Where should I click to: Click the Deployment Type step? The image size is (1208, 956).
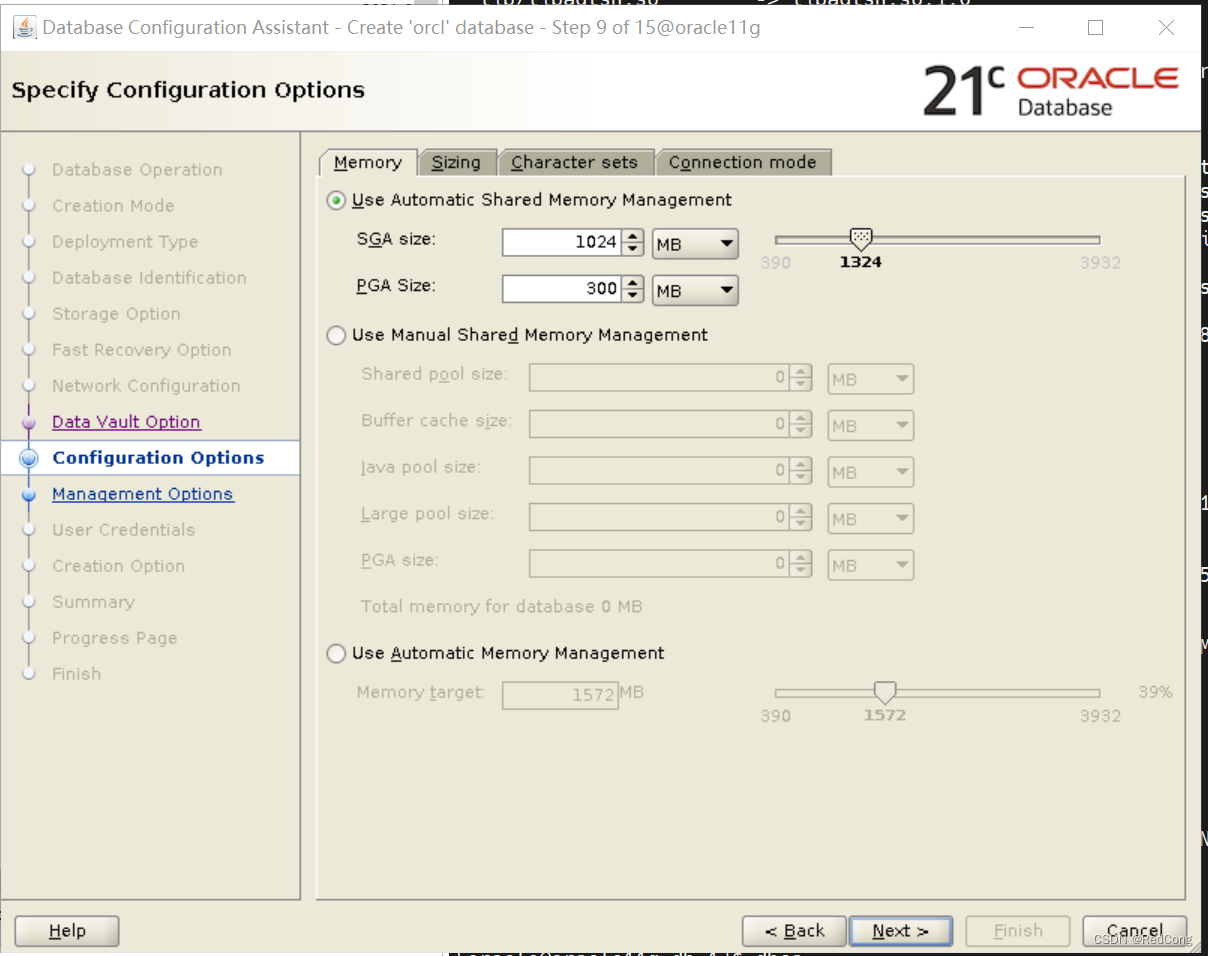tap(125, 242)
